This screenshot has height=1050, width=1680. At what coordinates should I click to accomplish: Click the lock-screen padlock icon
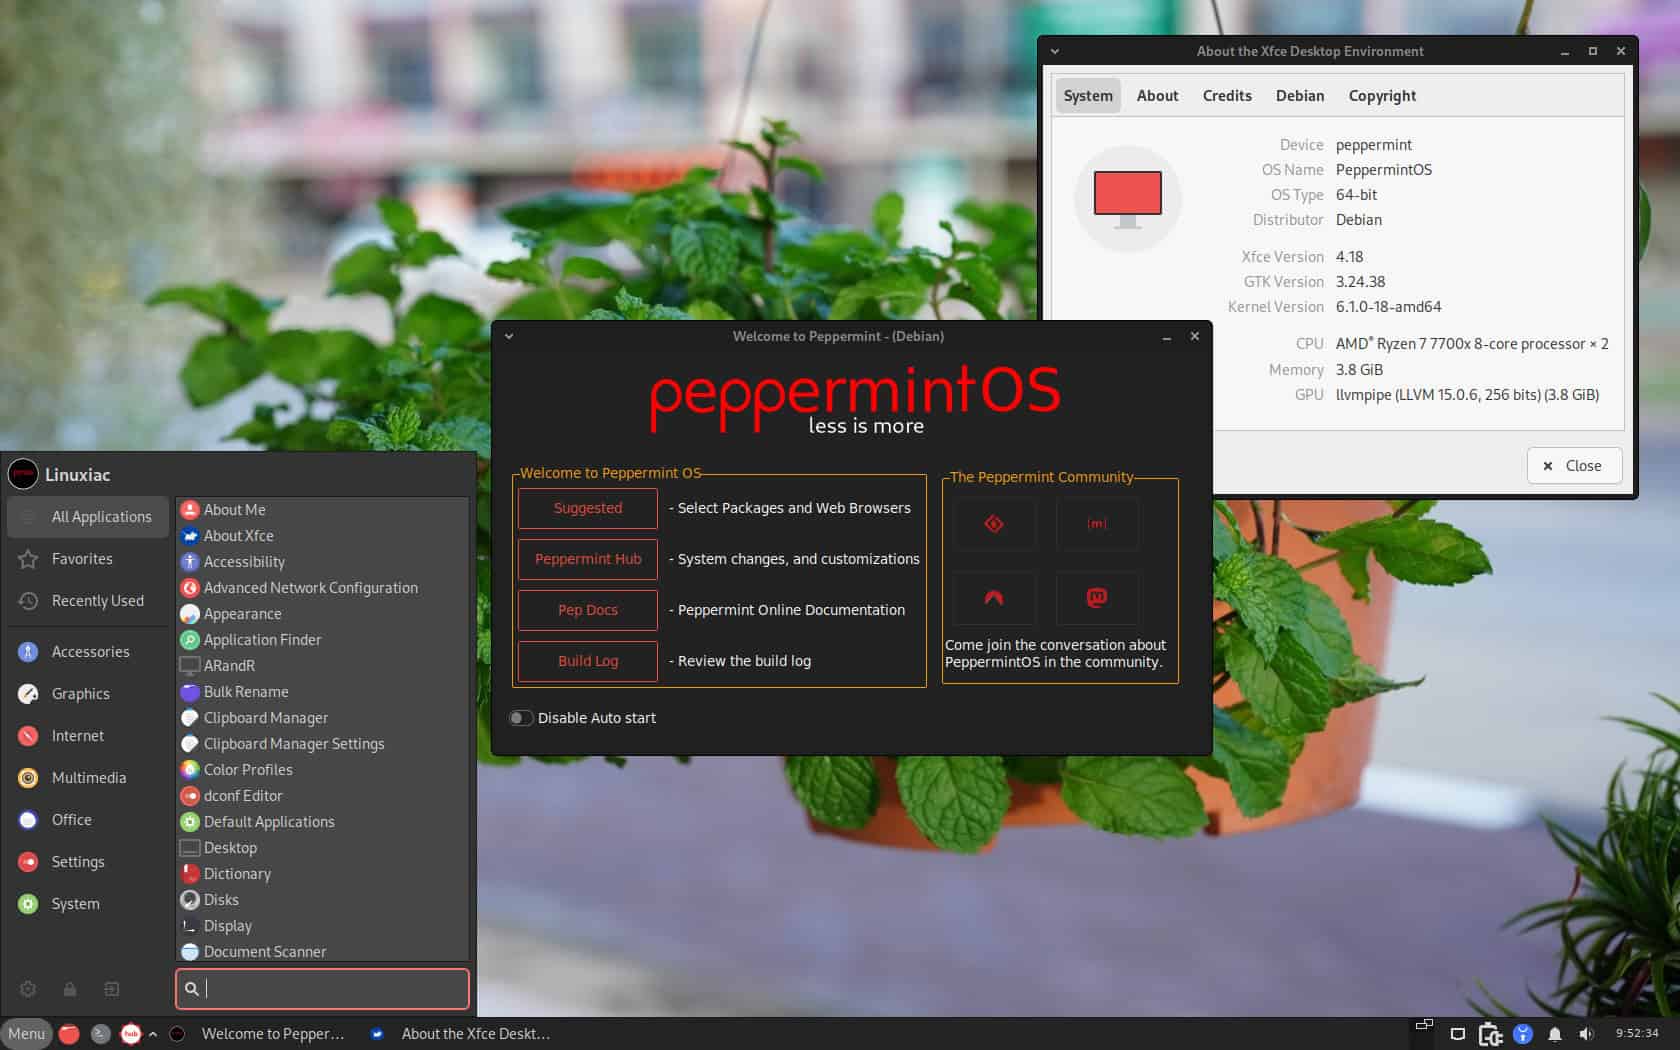(69, 988)
